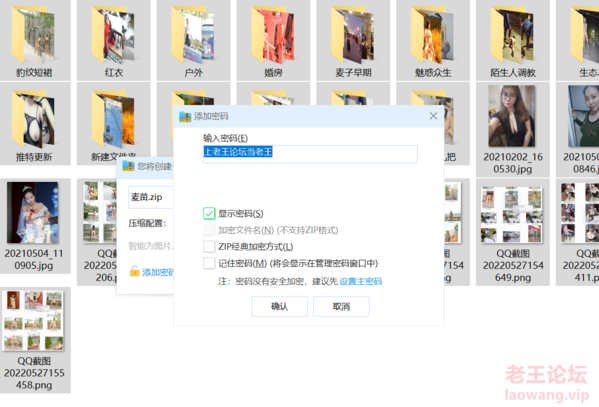The width and height of the screenshot is (599, 407).
Task: Uncheck the 显示密码(S) checkbox
Action: click(x=209, y=213)
